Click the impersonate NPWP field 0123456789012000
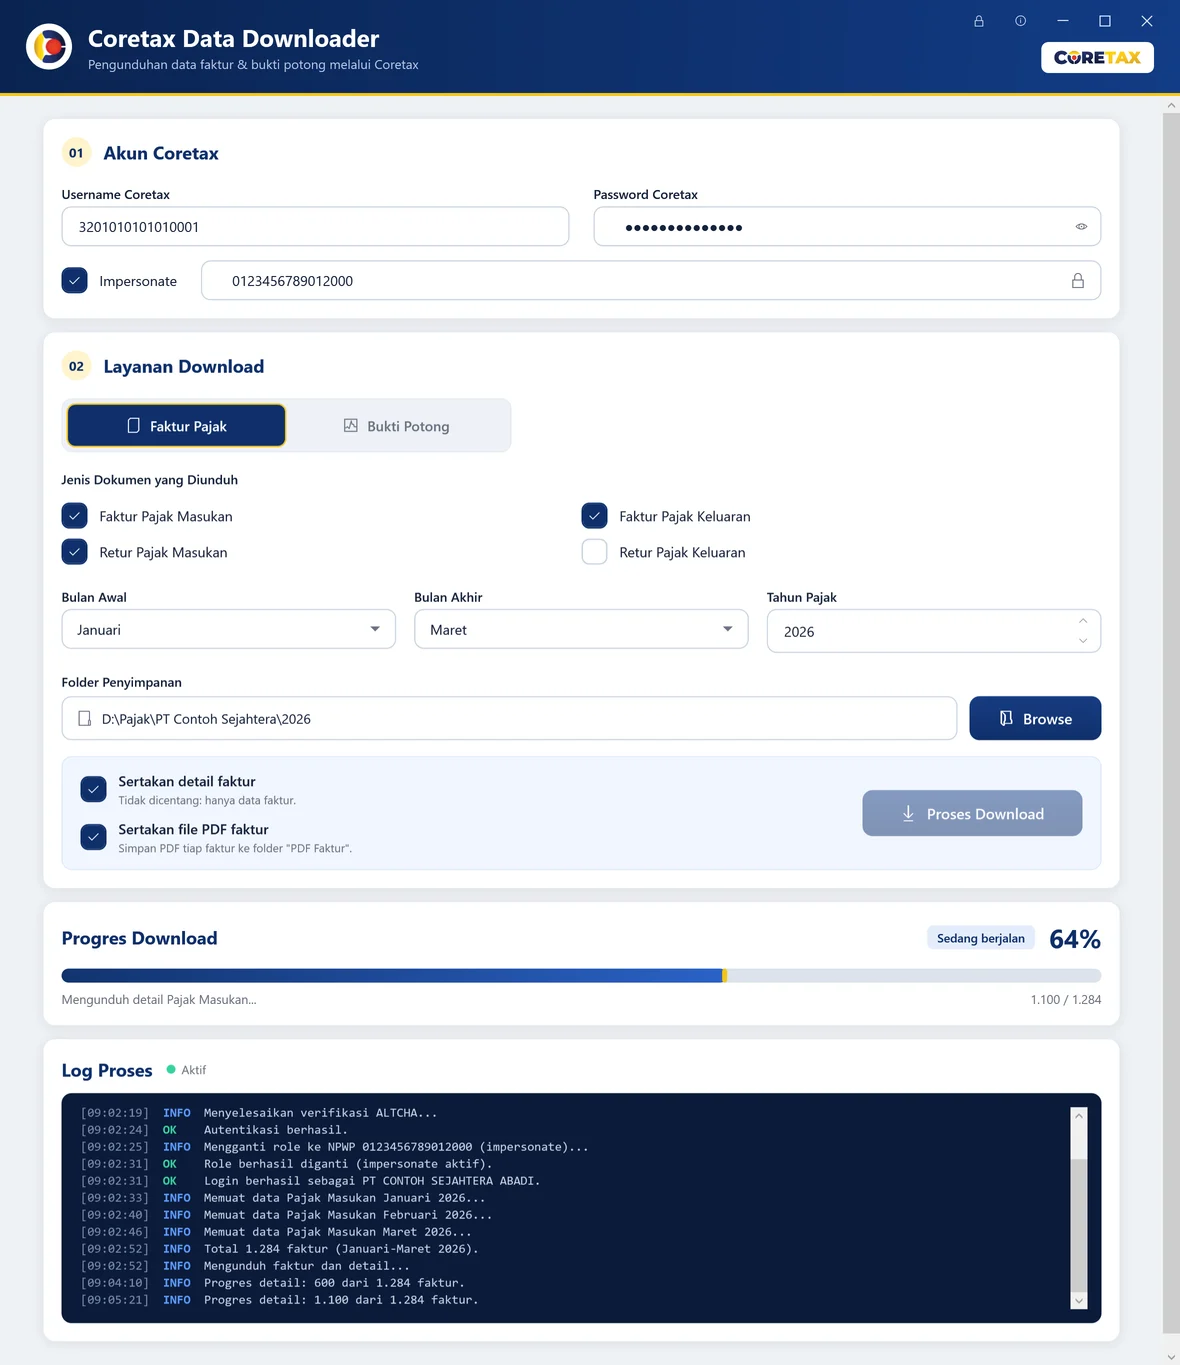 coord(651,281)
